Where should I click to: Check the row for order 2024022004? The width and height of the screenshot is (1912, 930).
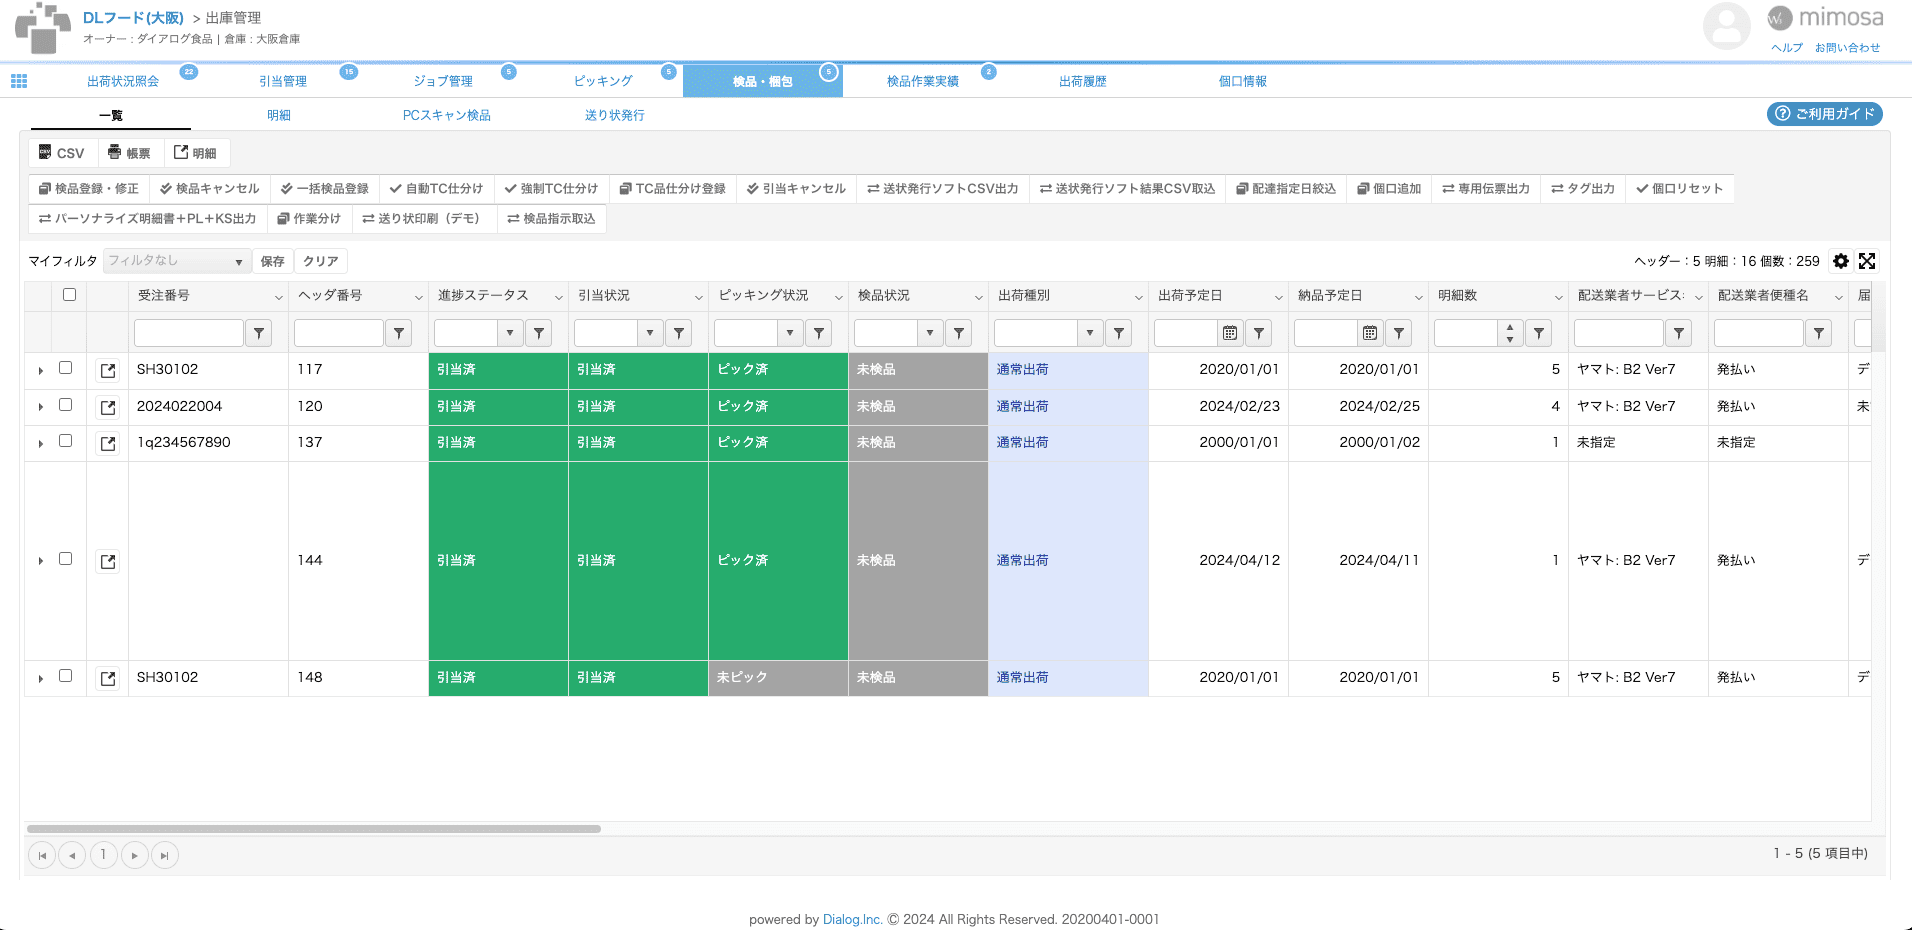(x=66, y=405)
